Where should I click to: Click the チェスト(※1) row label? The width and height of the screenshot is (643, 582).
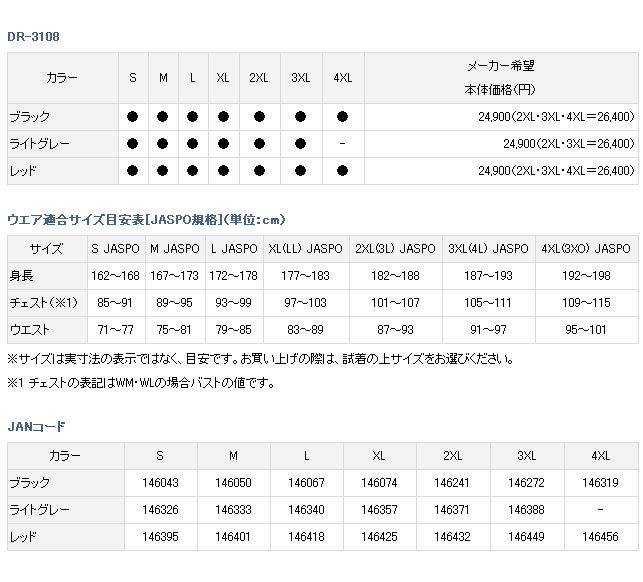point(43,303)
